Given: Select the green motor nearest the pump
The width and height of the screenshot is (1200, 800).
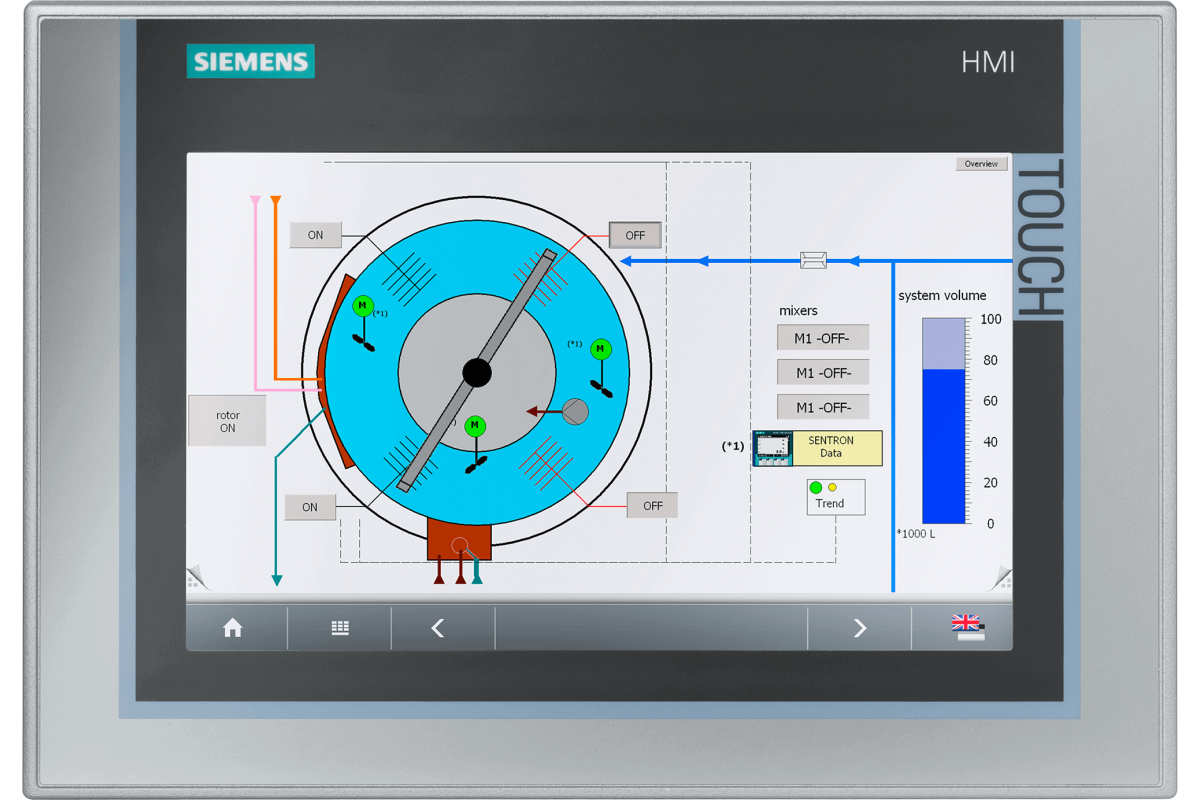Looking at the screenshot, I should click(600, 349).
